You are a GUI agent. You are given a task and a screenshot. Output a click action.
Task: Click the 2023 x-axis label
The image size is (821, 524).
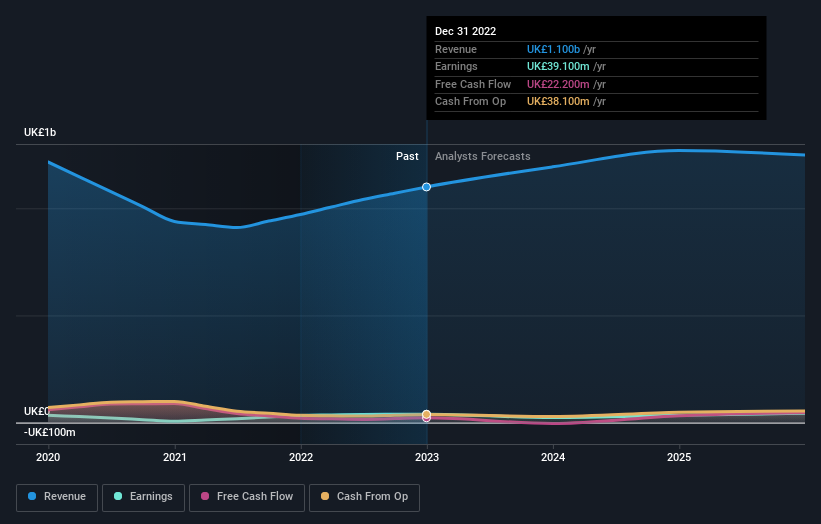[427, 457]
